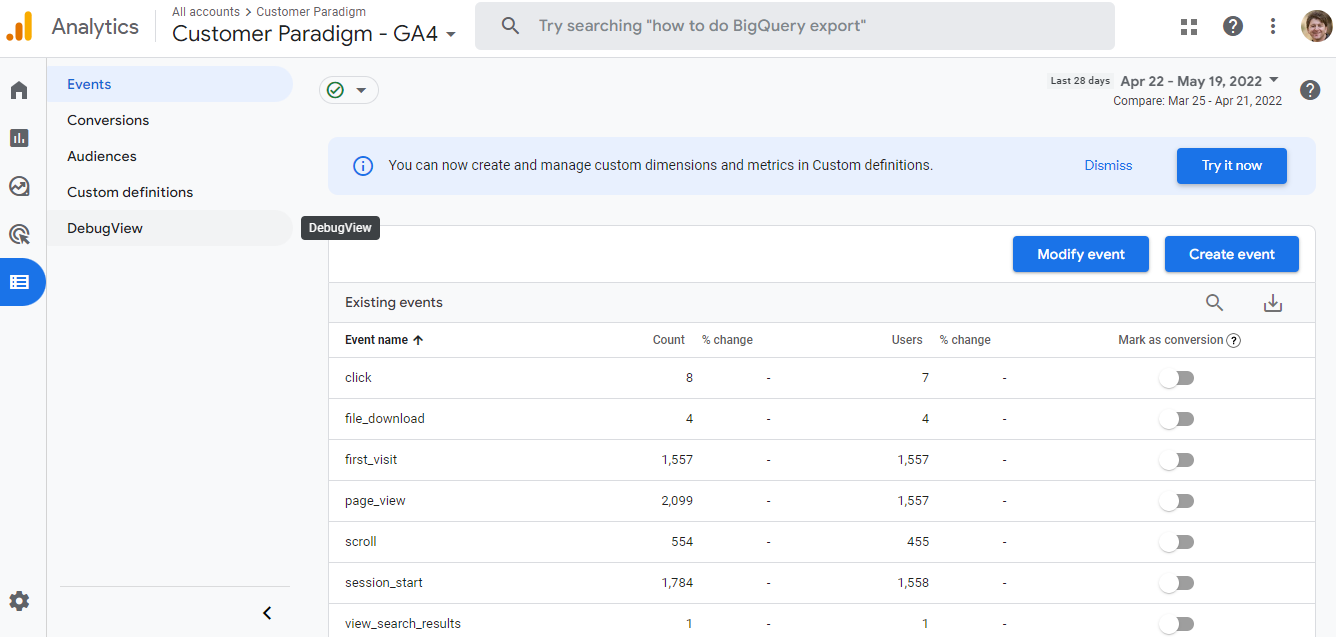Toggle conversion for page_view event

point(1177,501)
